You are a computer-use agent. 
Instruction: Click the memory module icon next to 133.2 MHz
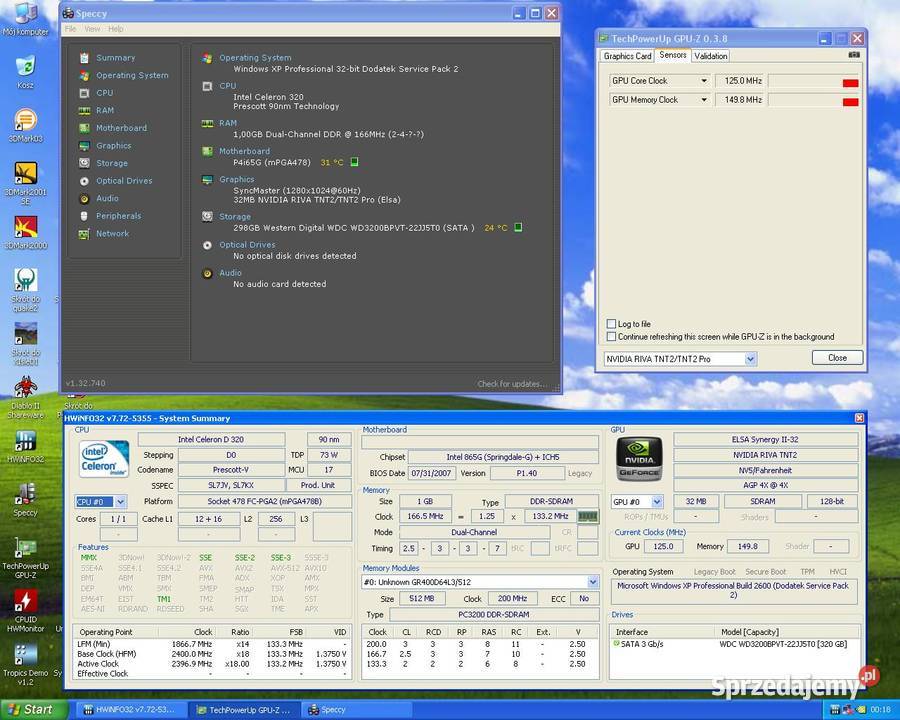click(x=588, y=516)
